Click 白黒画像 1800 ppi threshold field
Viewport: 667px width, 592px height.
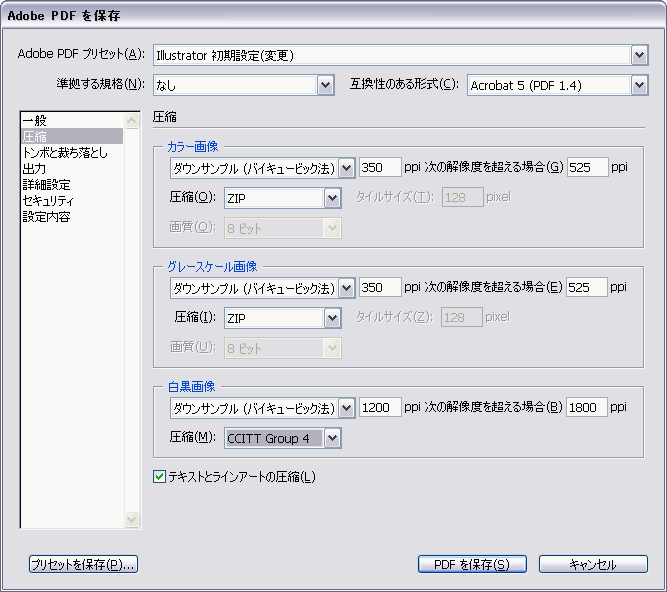586,407
